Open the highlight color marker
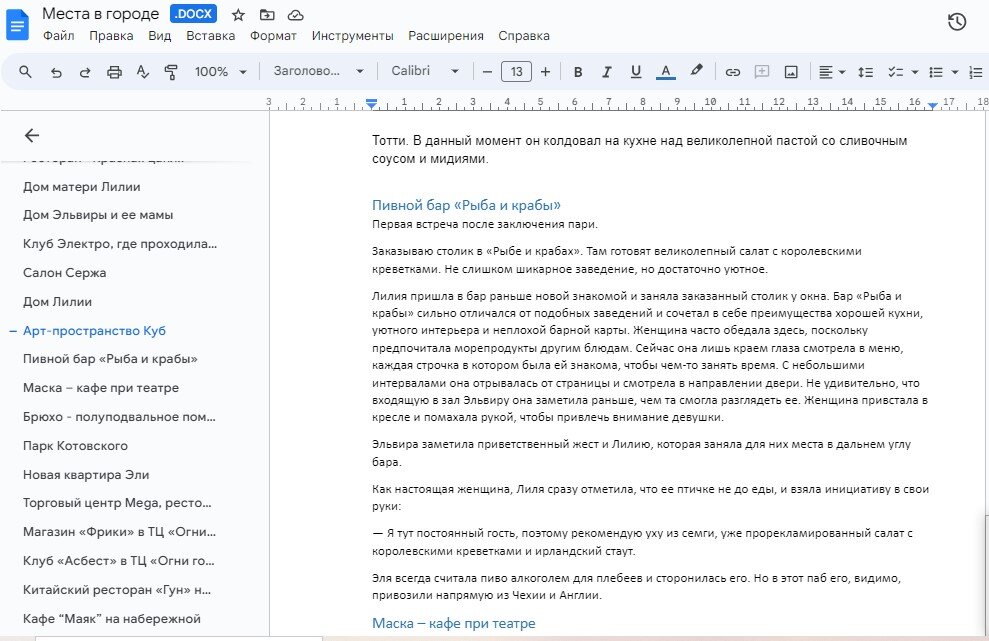This screenshot has width=989, height=641. coord(696,71)
